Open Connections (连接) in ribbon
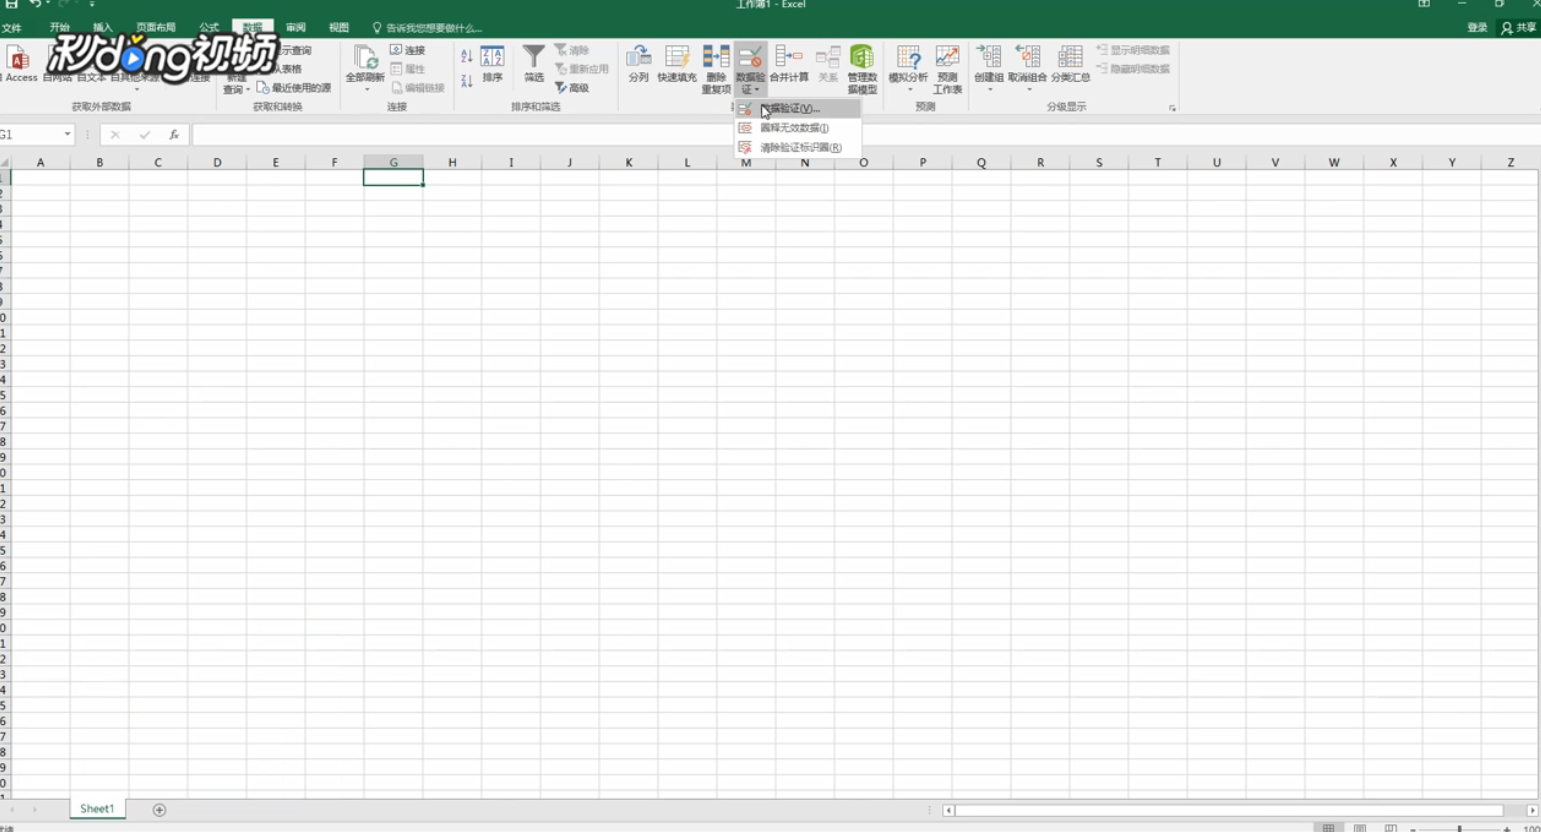Screen dimensions: 1541x832 tap(408, 50)
